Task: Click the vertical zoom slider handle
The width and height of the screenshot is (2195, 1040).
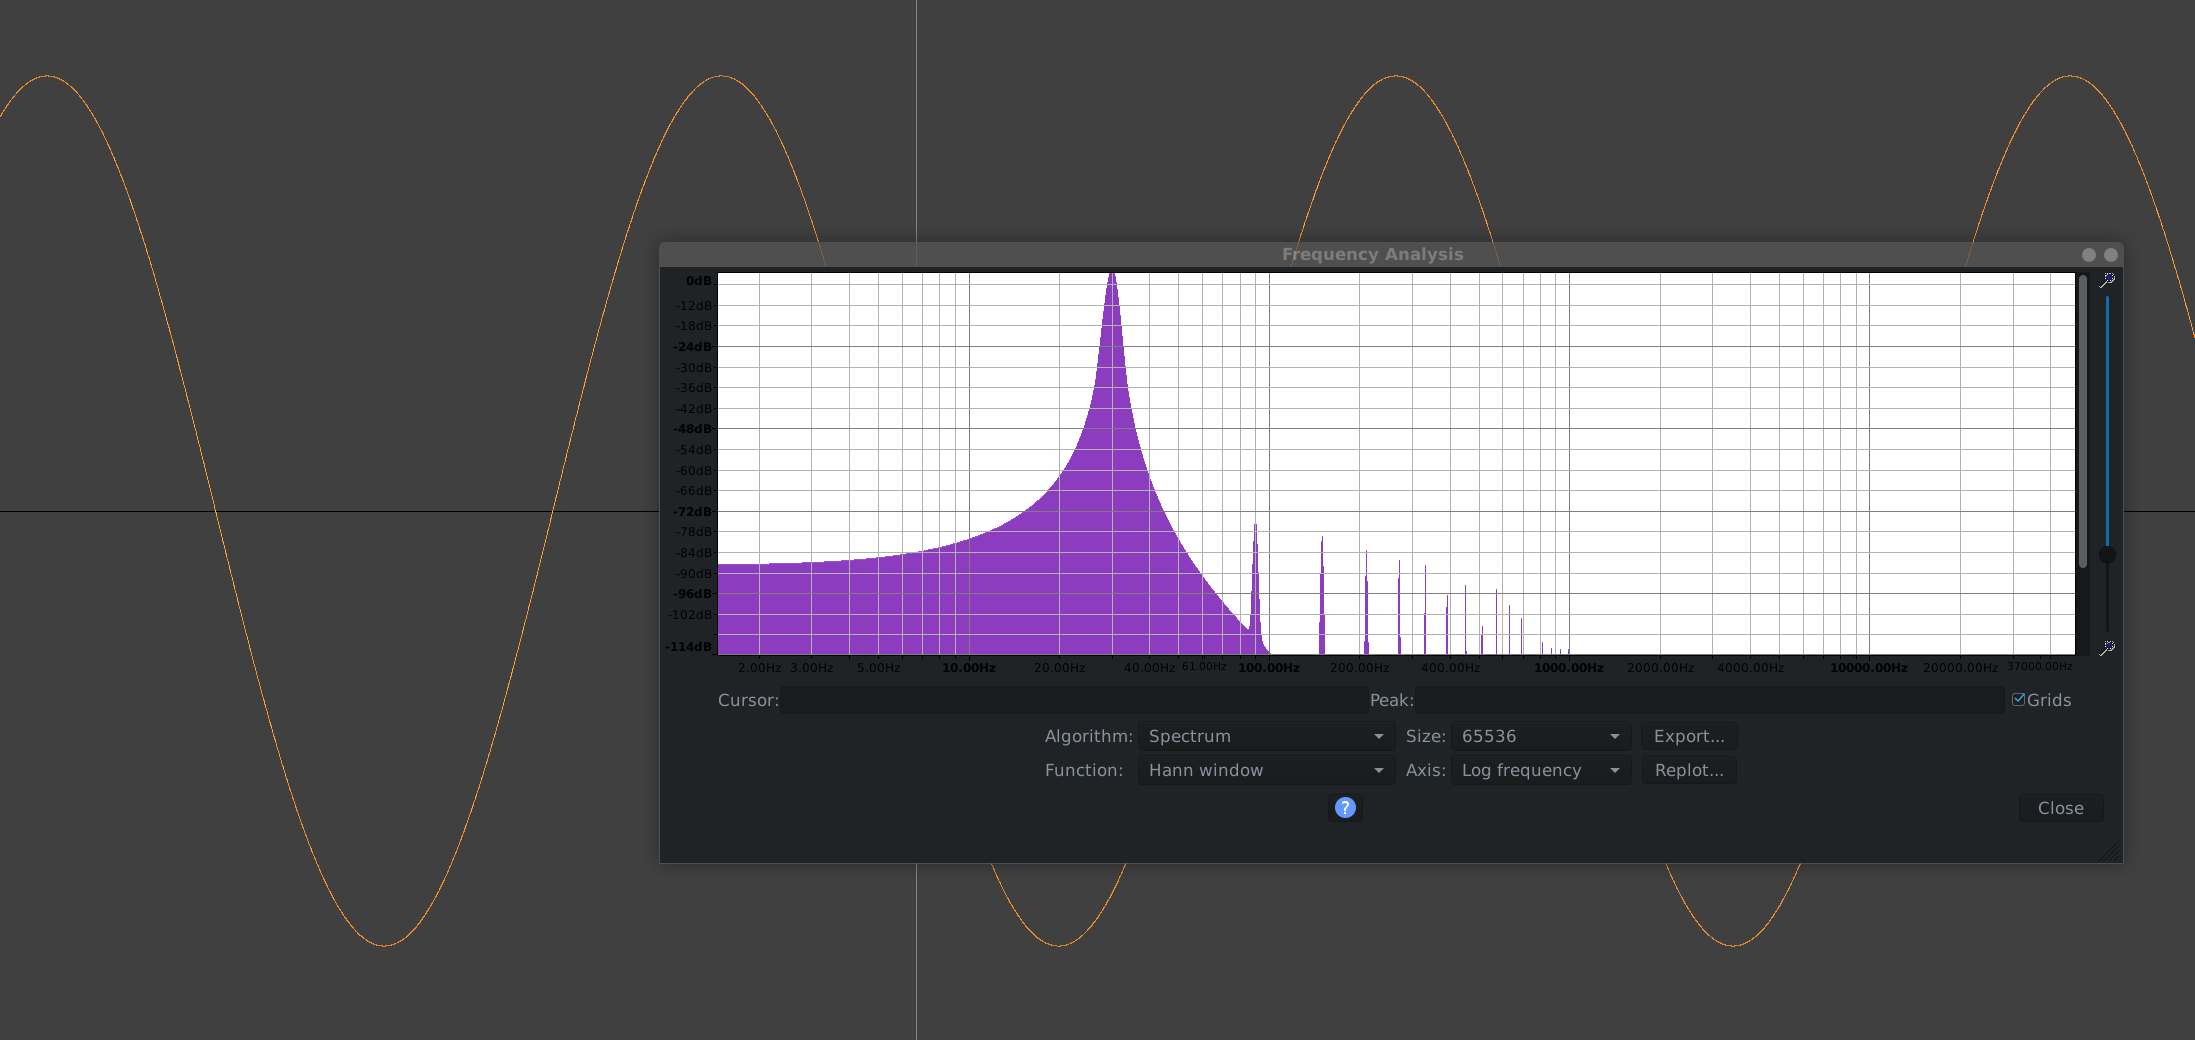Action: [2107, 554]
